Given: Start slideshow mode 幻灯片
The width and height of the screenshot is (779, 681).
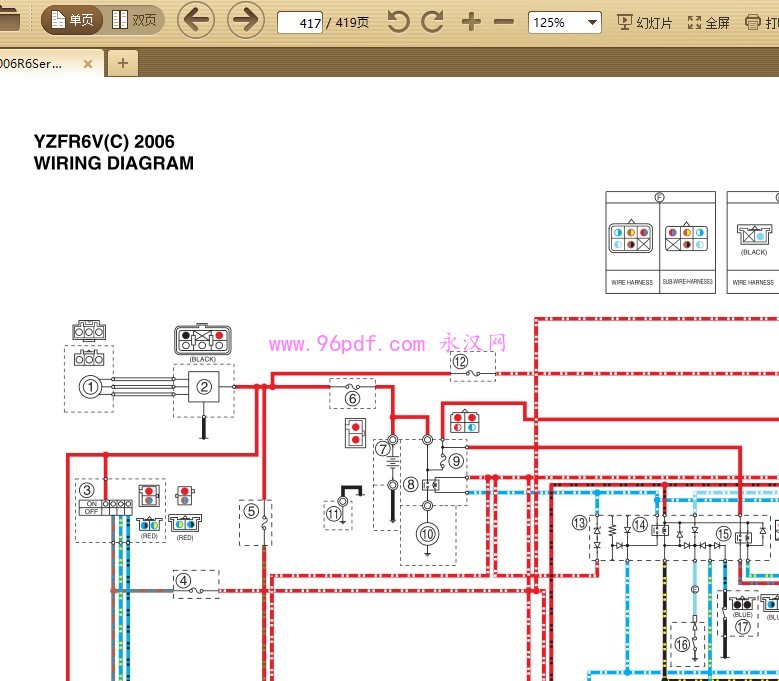Looking at the screenshot, I should pyautogui.click(x=644, y=22).
